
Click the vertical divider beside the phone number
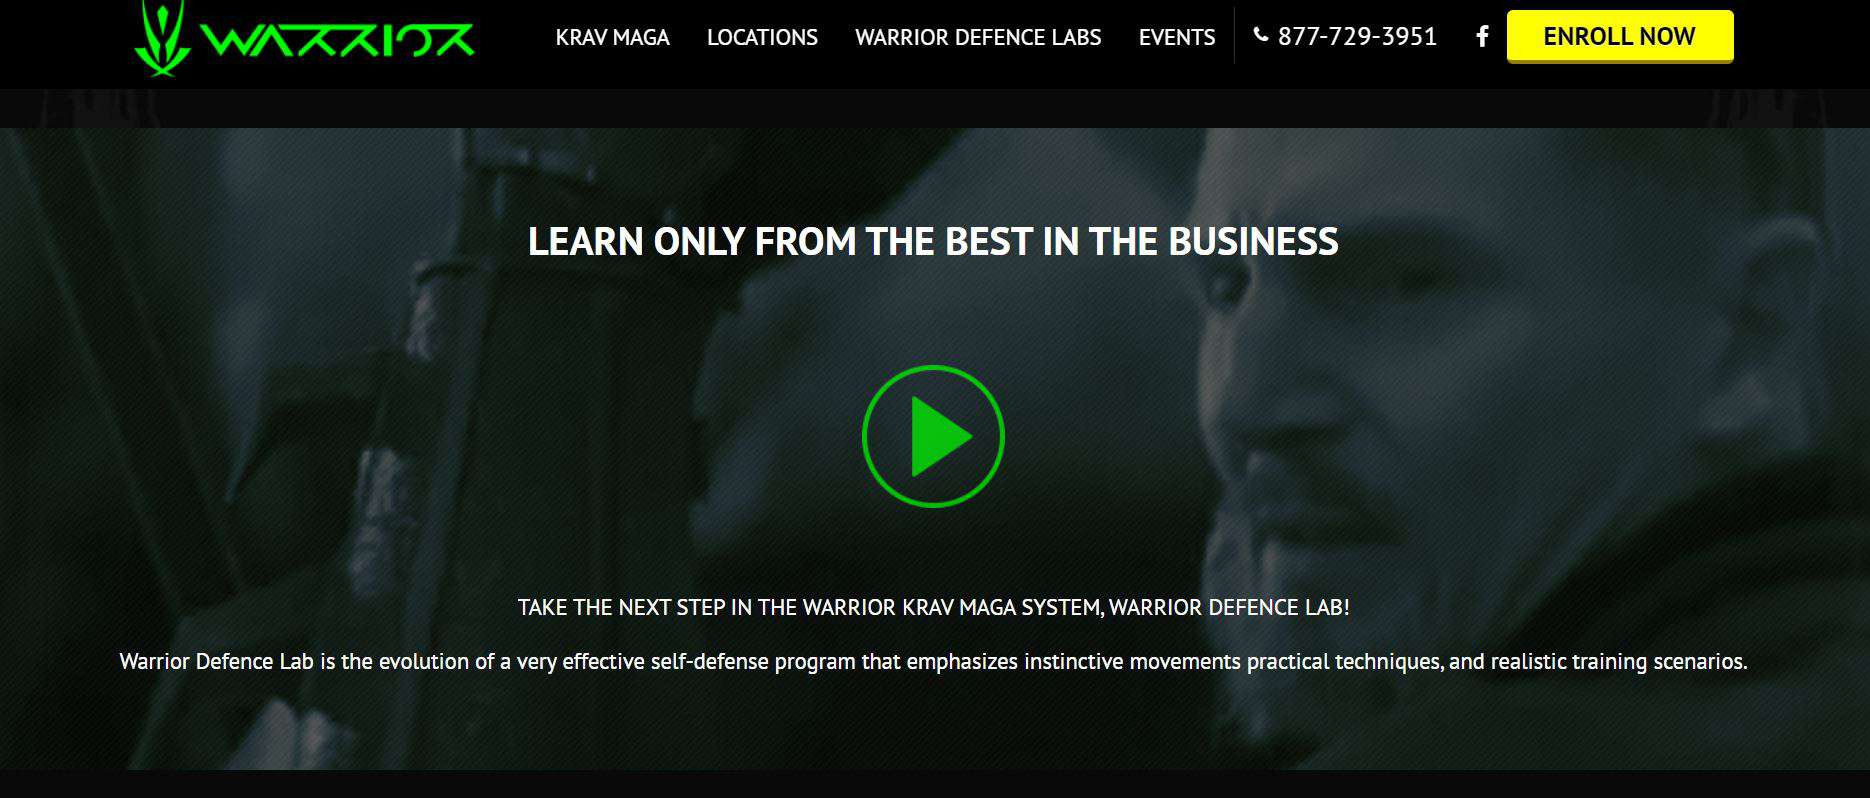coord(1235,36)
